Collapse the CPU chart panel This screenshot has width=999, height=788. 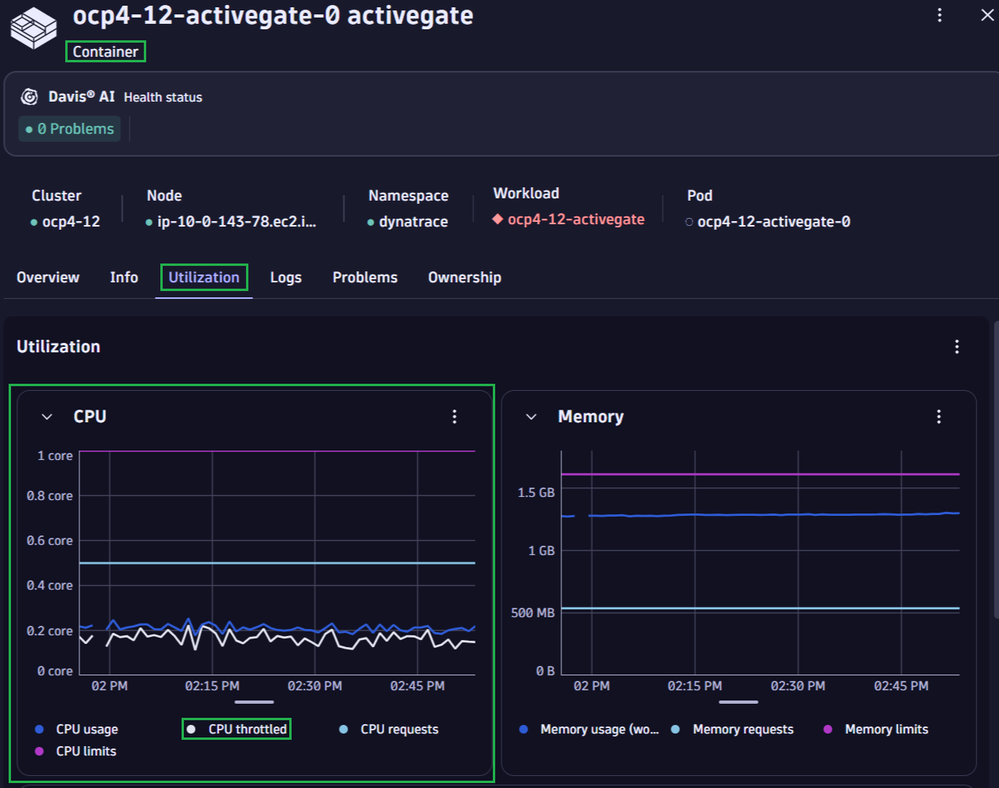pos(47,417)
